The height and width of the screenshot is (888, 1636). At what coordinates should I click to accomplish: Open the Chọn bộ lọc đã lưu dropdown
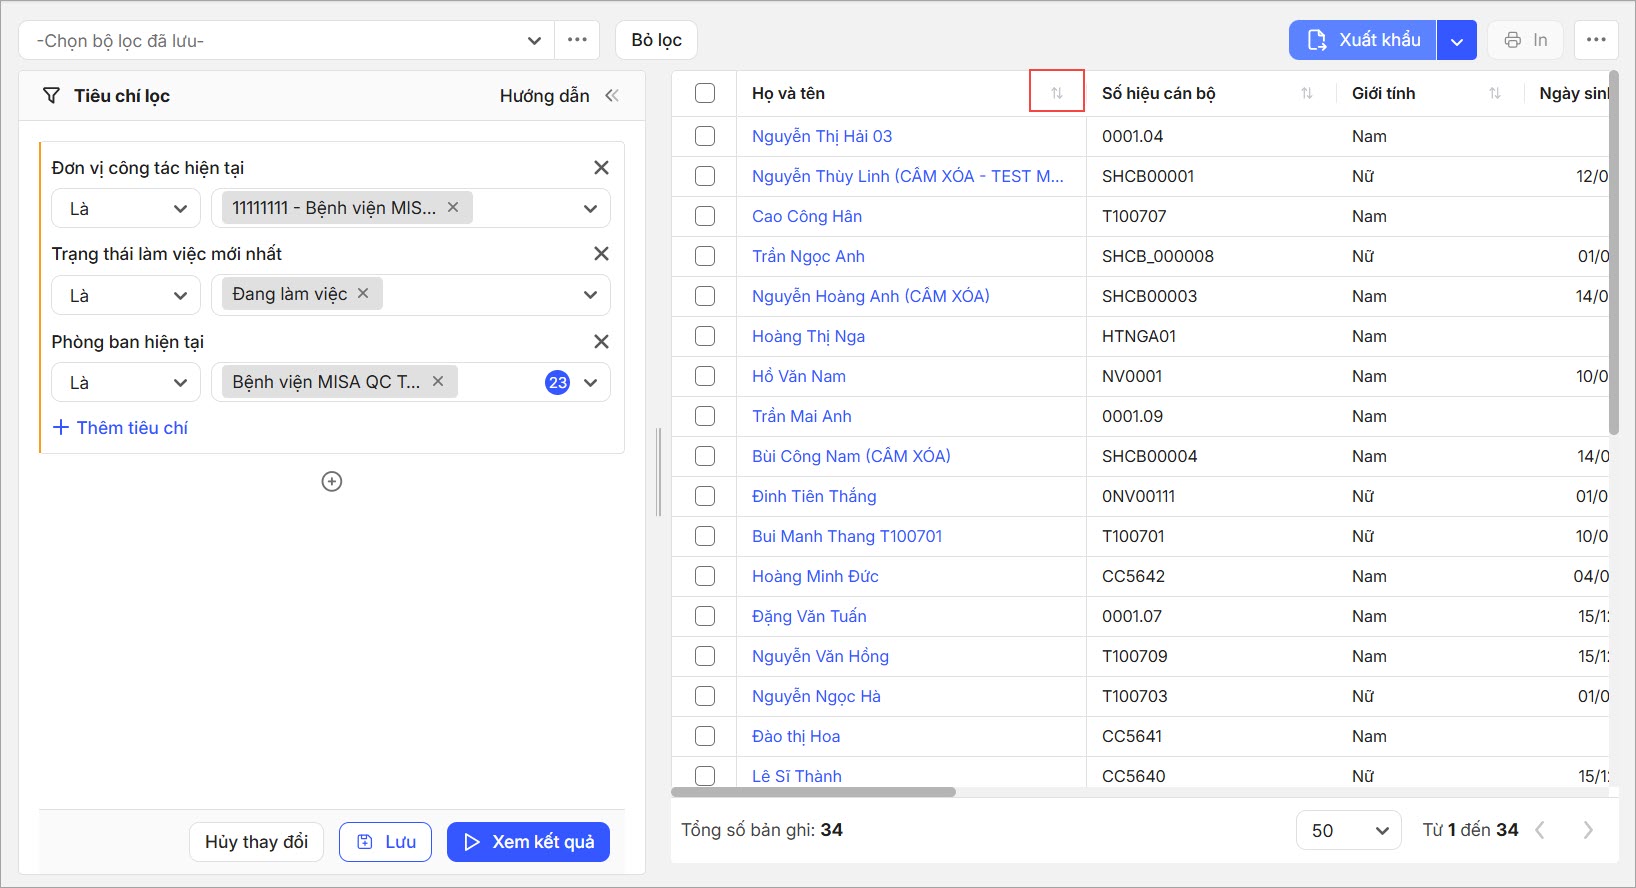coord(288,41)
